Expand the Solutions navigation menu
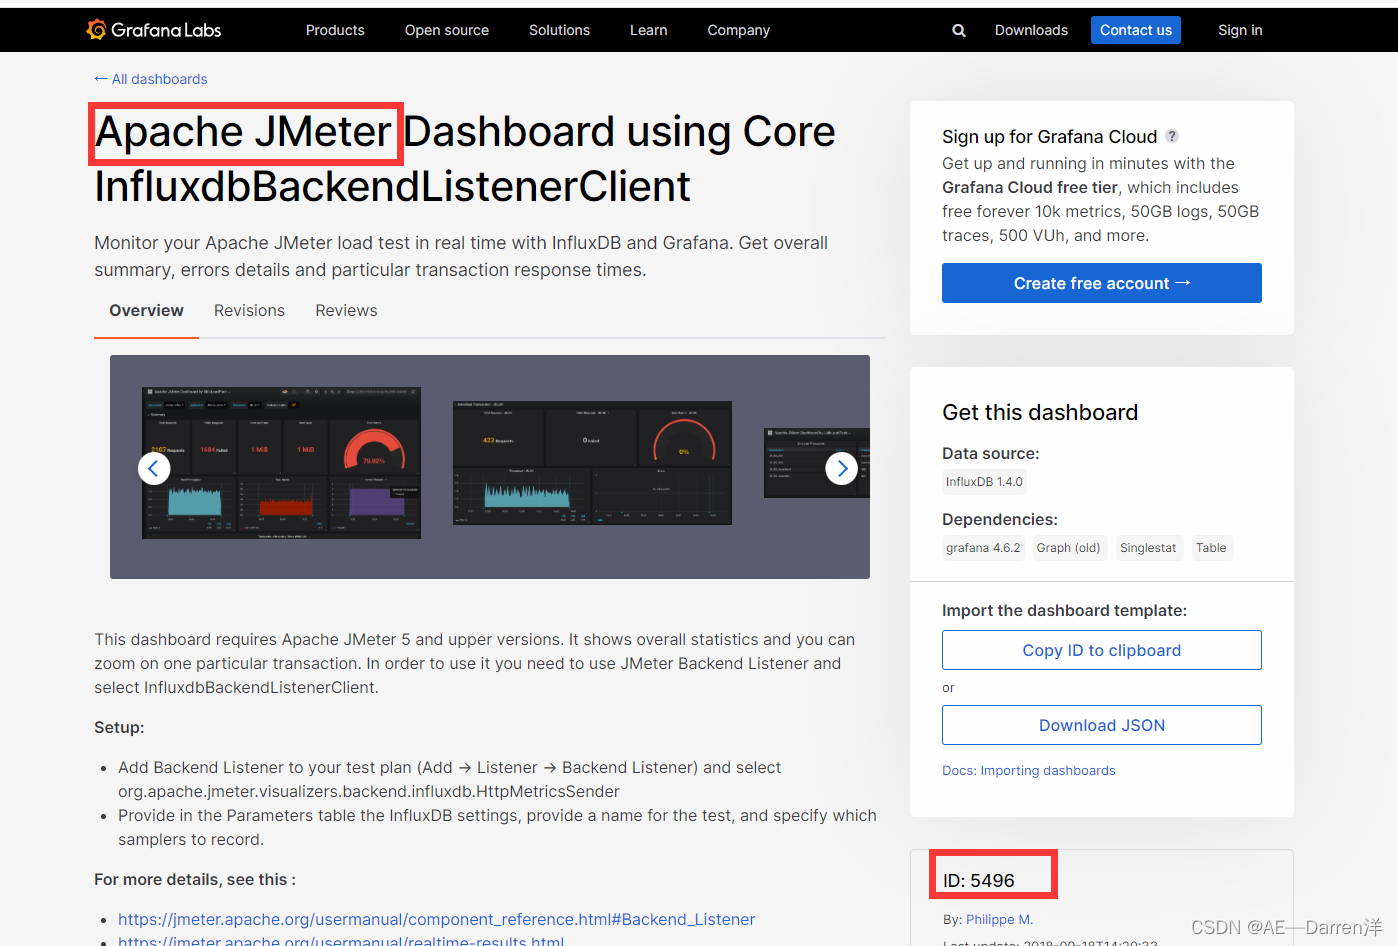 pyautogui.click(x=559, y=30)
